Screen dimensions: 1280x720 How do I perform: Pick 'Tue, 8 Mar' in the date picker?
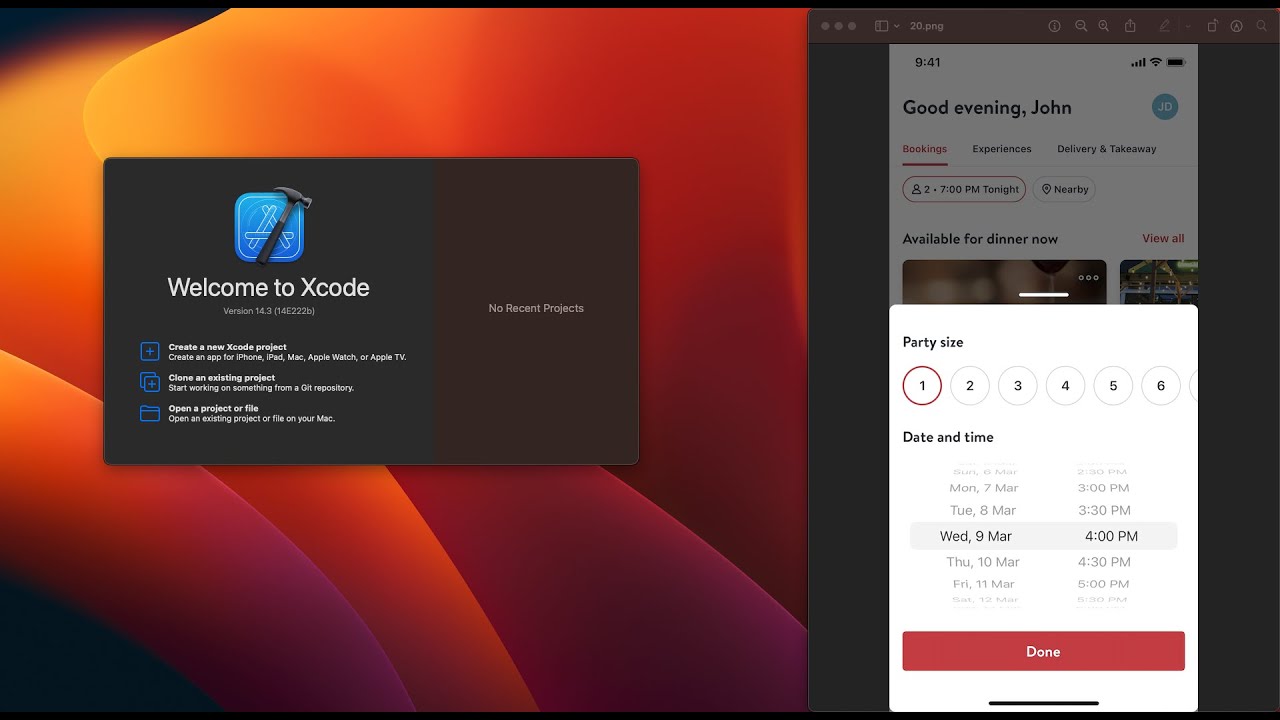coord(983,510)
